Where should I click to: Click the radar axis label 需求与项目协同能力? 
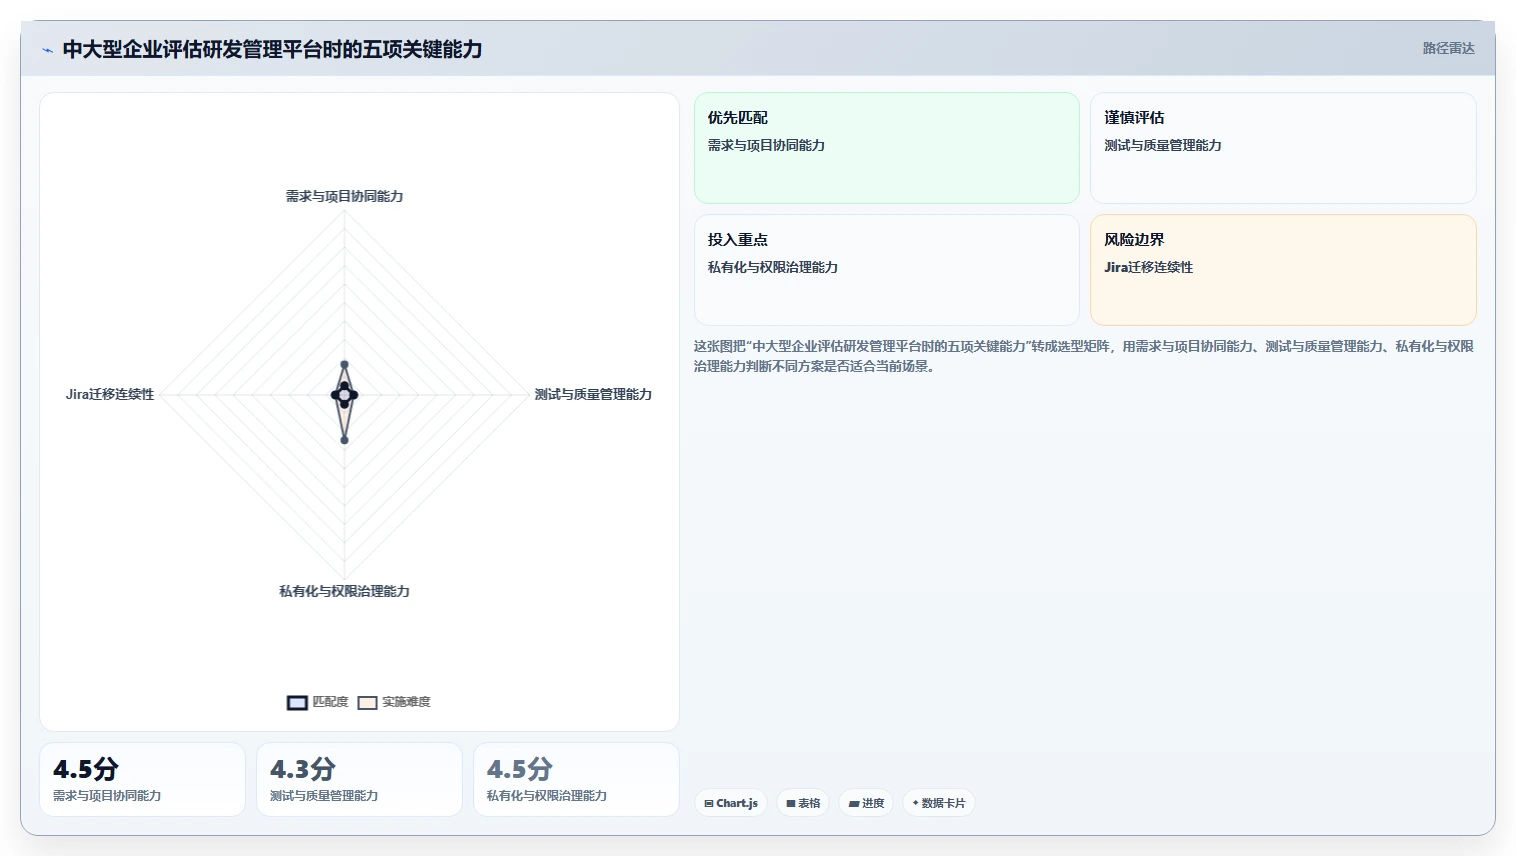pos(344,196)
